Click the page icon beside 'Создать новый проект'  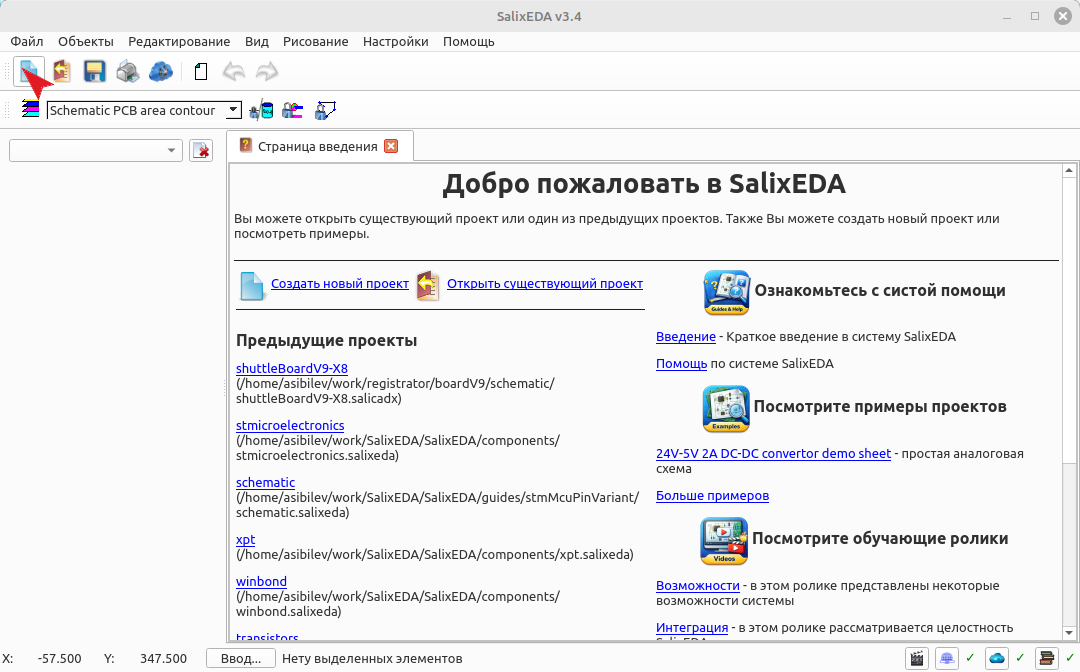(x=251, y=286)
